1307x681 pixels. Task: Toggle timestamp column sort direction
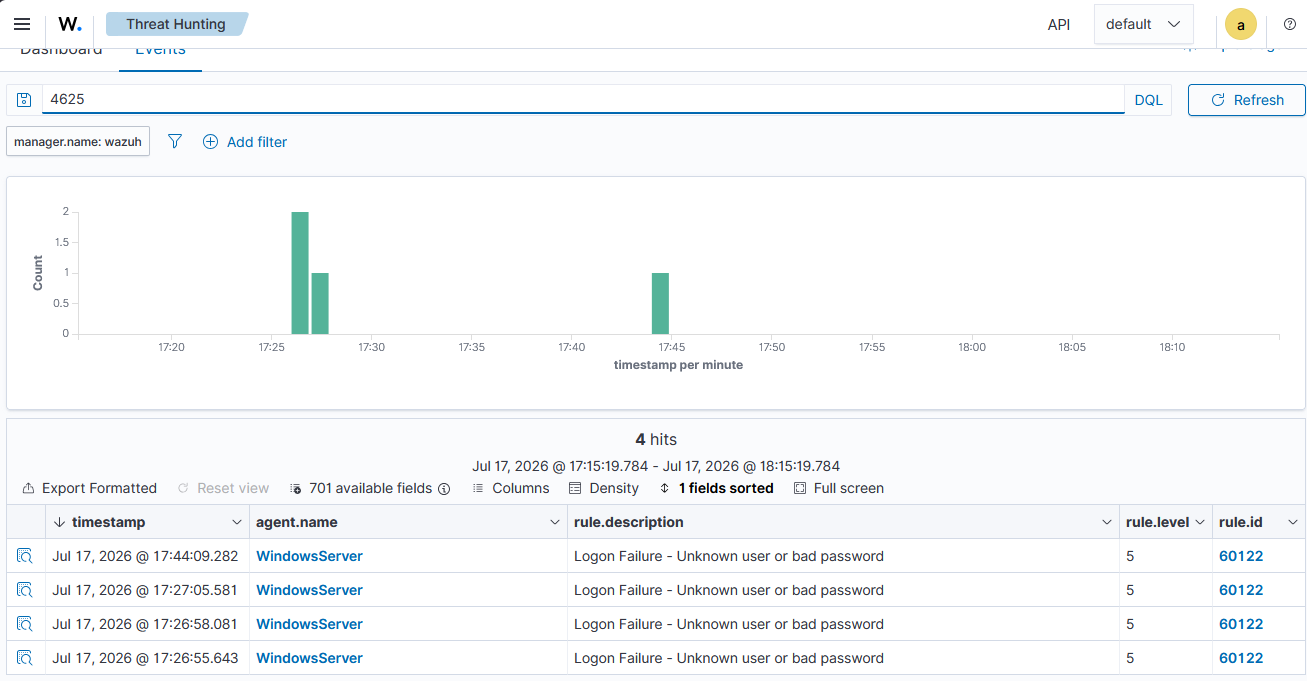click(60, 522)
